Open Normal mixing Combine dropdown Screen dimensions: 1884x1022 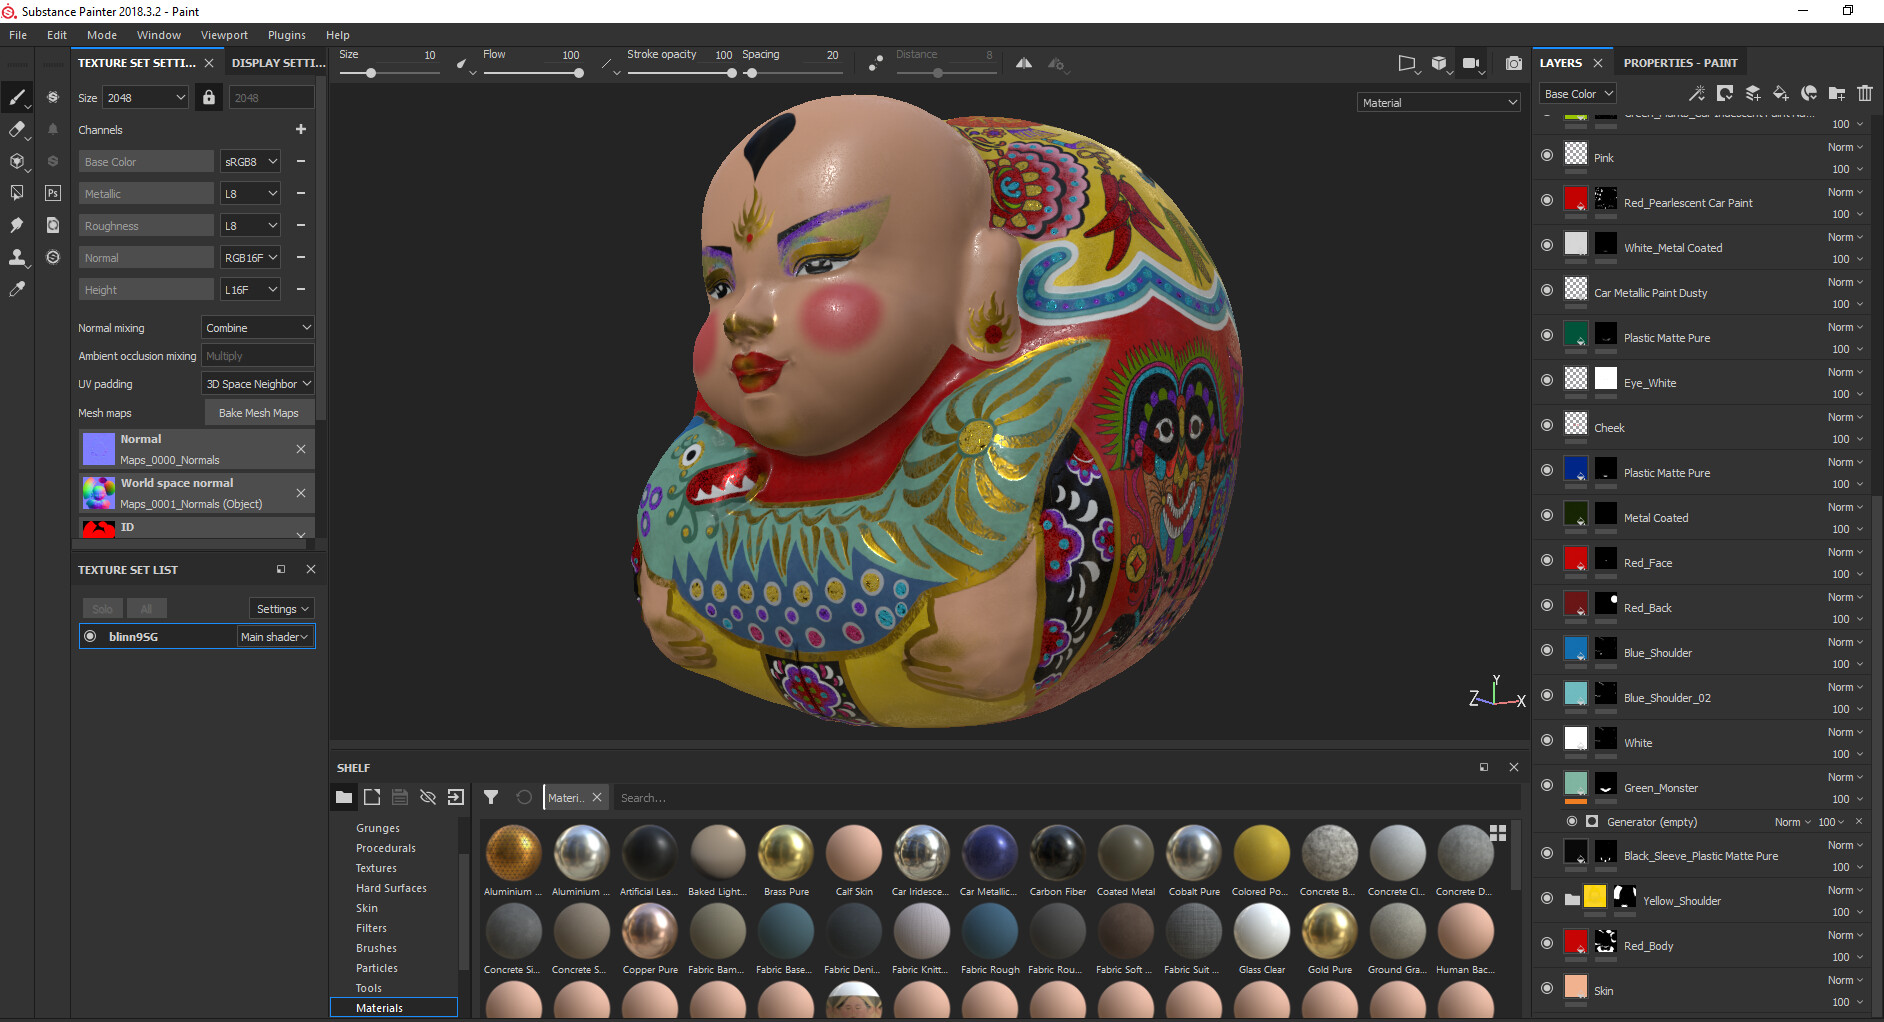[x=258, y=328]
